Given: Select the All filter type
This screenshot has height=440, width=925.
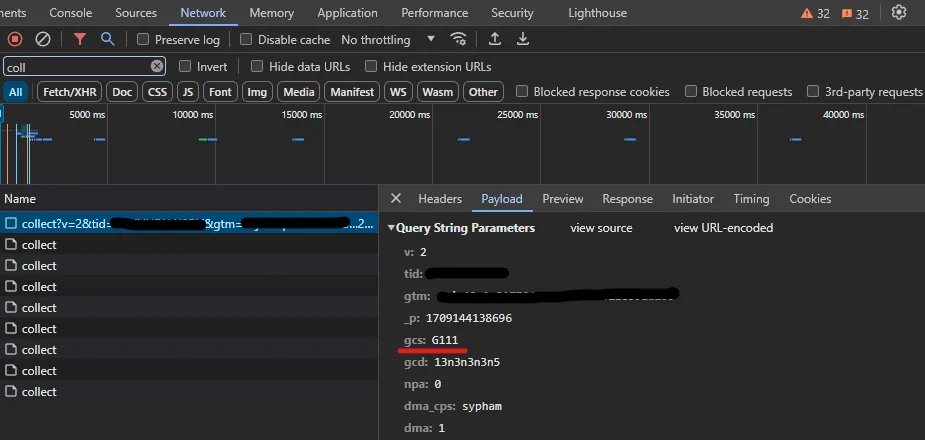Looking at the screenshot, I should [16, 91].
